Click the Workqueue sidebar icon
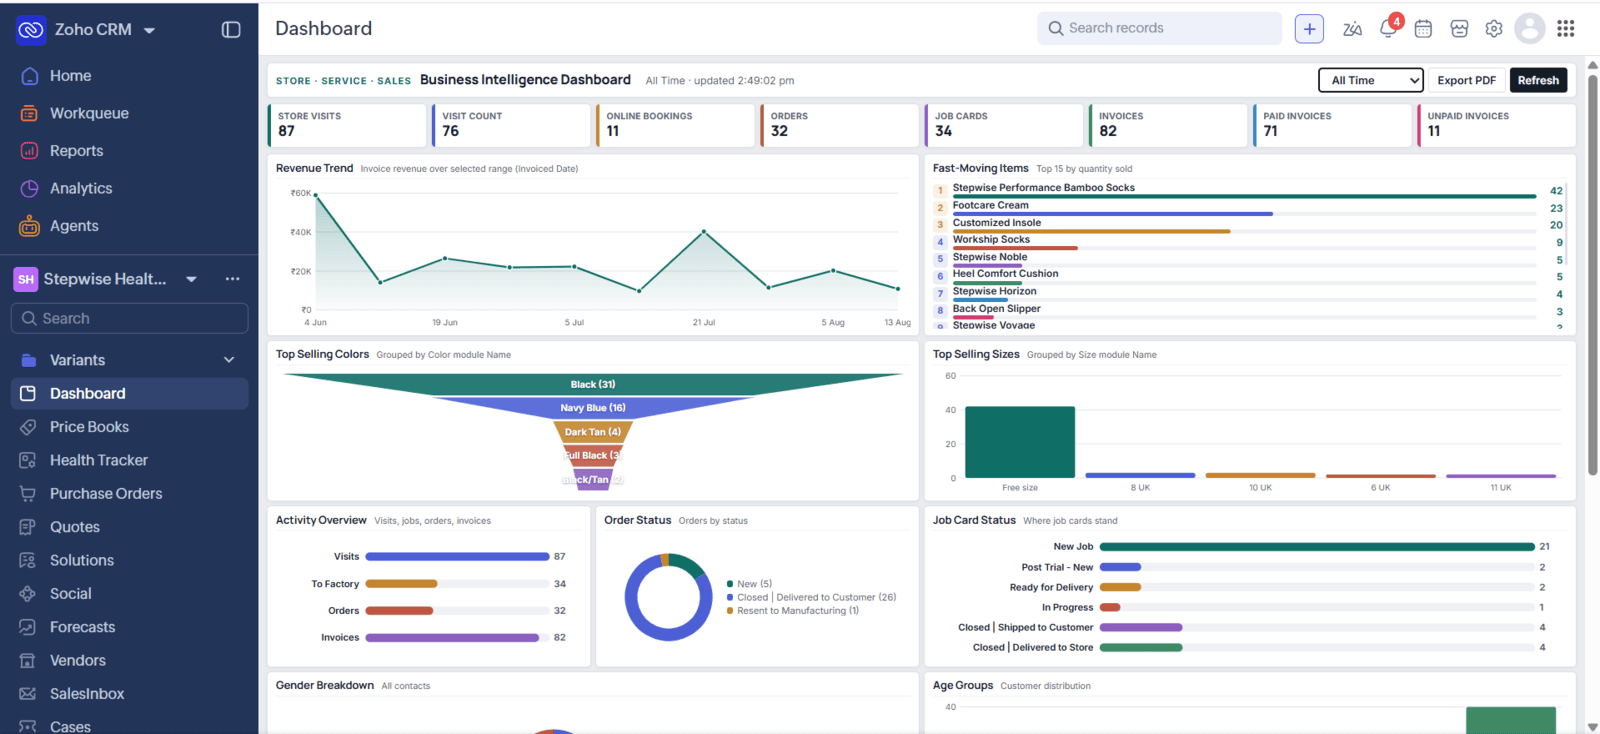Image resolution: width=1600 pixels, height=734 pixels. tap(30, 113)
